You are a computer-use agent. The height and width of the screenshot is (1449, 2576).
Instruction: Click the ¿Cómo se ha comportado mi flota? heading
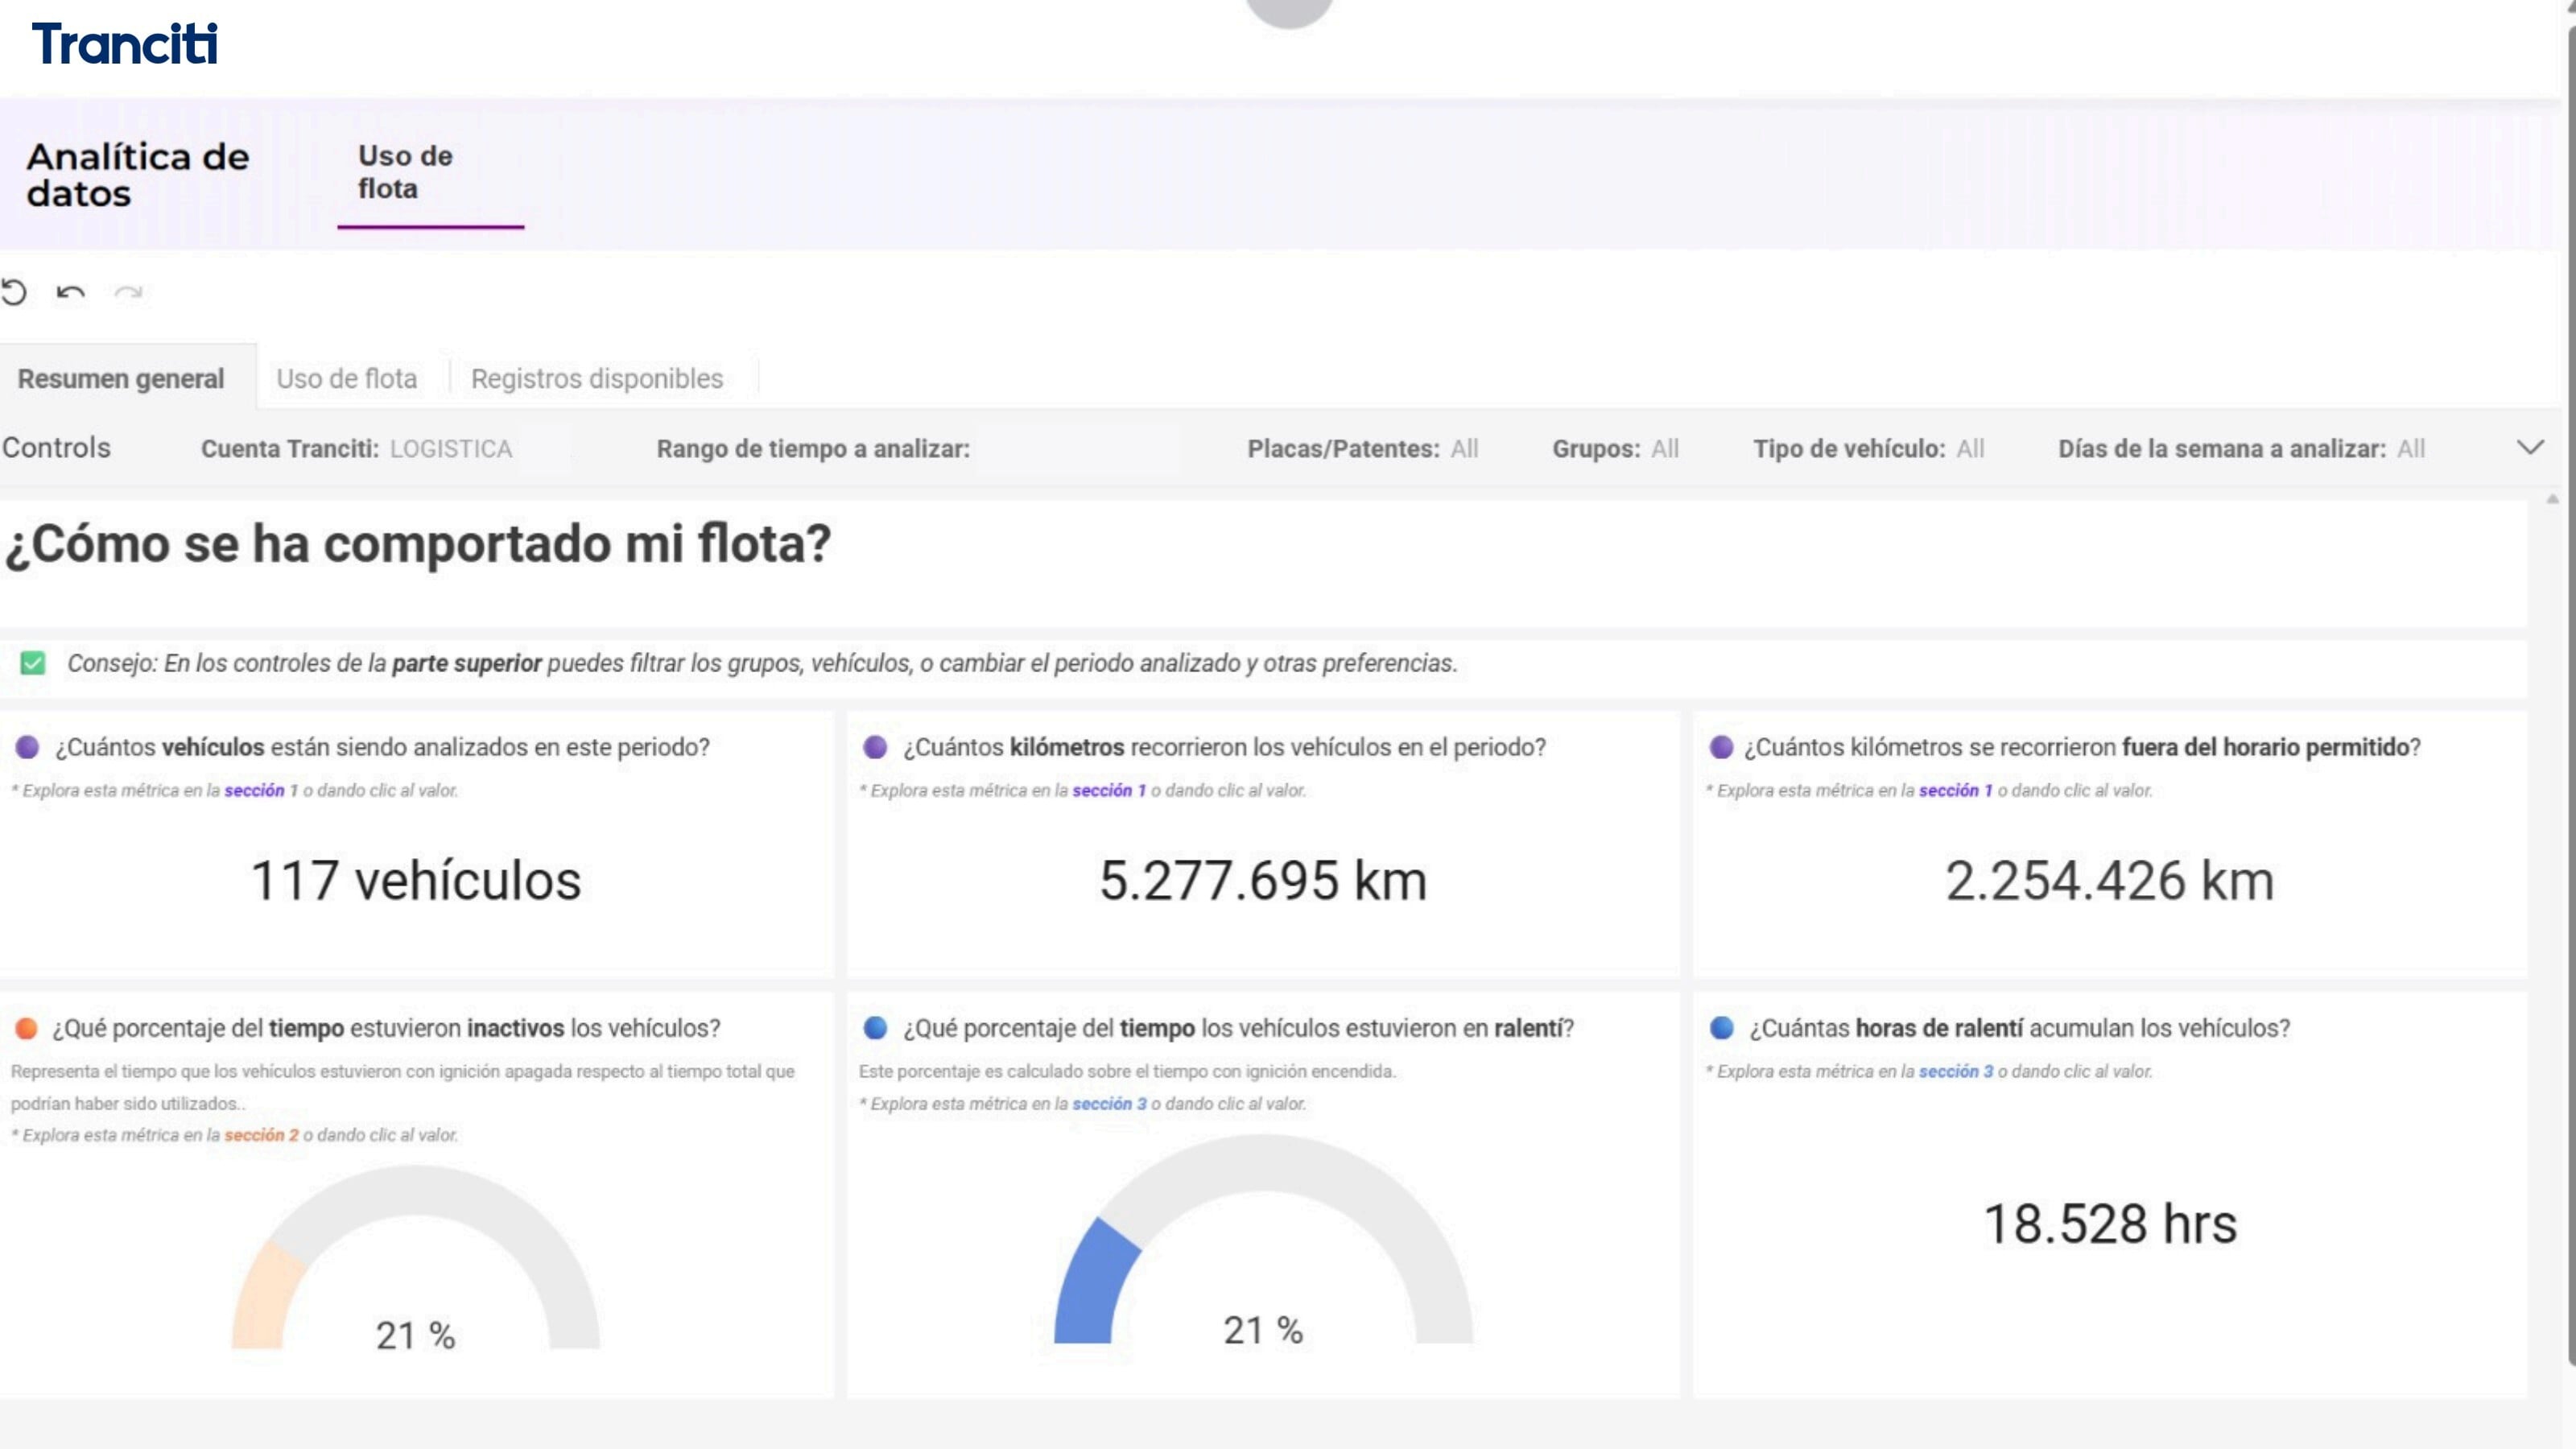(x=418, y=544)
